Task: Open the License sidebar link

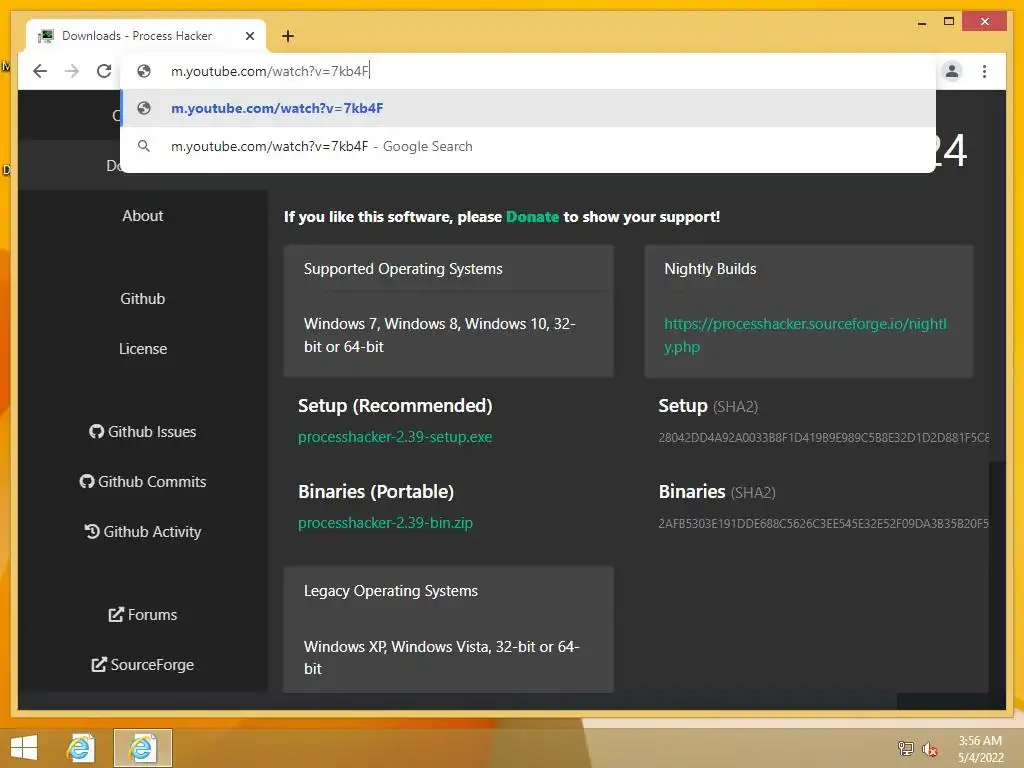Action: (142, 349)
